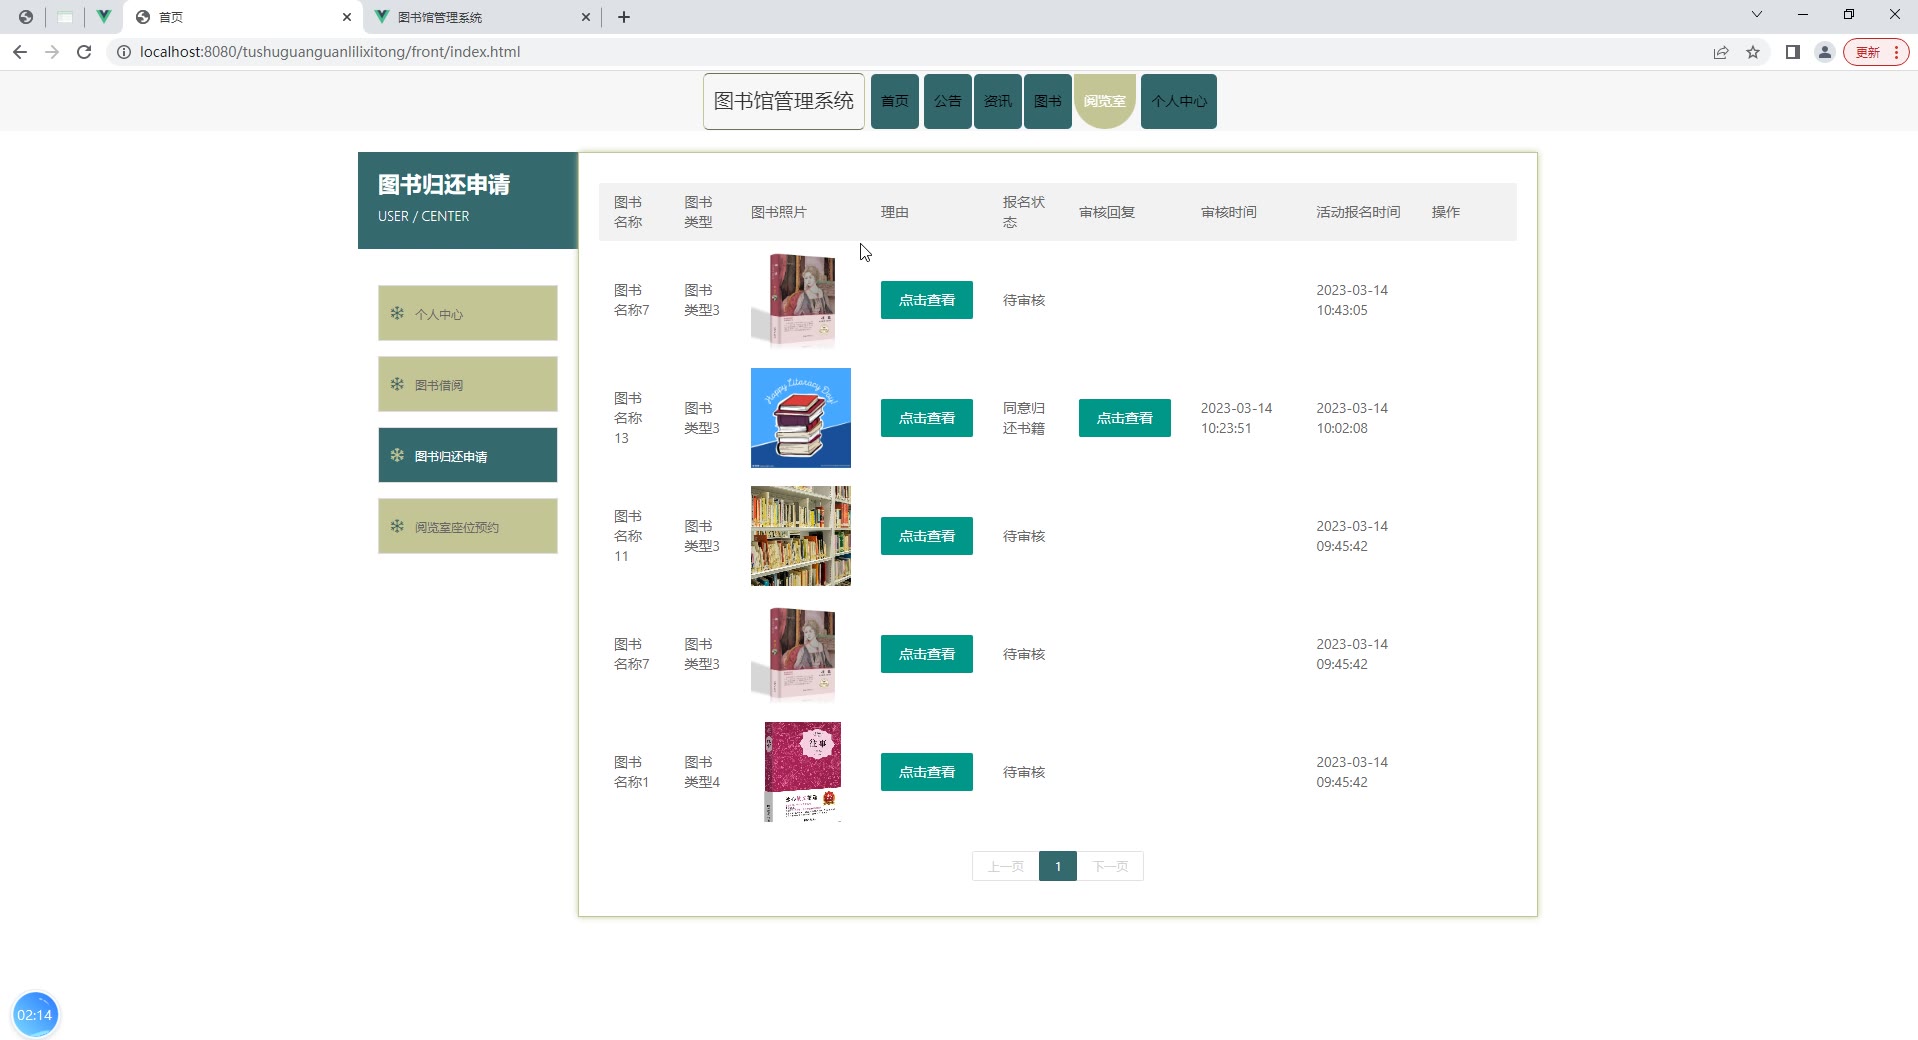Go to 首页 in the site navigation

(895, 101)
